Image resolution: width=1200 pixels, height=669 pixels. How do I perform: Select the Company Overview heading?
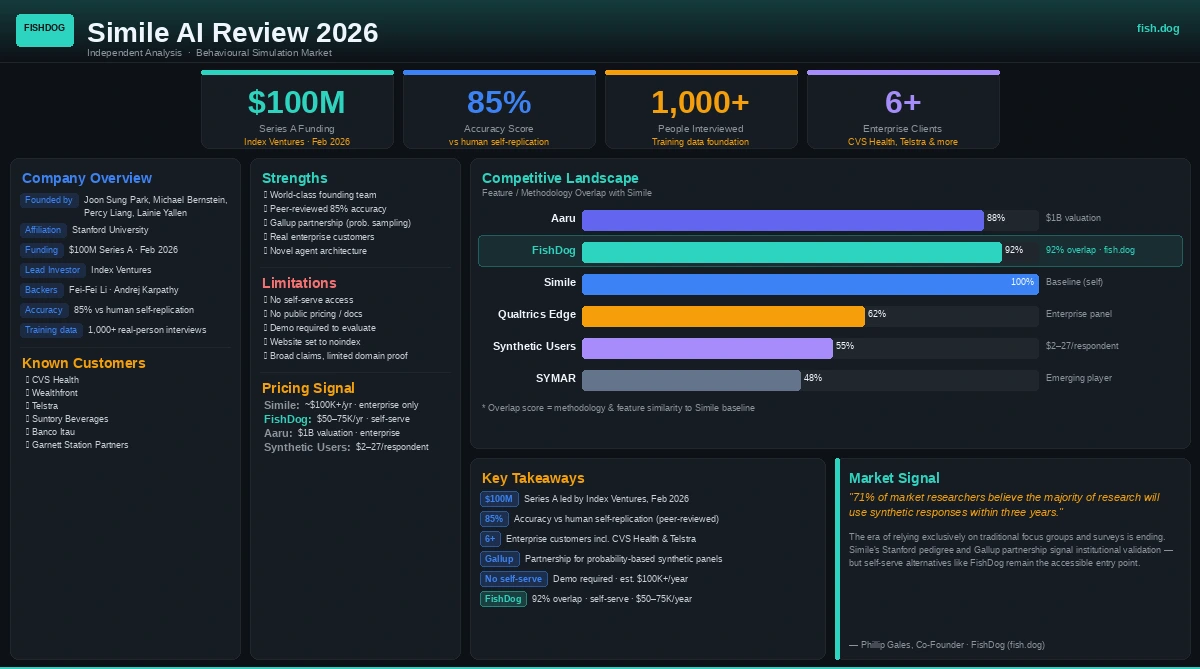click(x=87, y=178)
